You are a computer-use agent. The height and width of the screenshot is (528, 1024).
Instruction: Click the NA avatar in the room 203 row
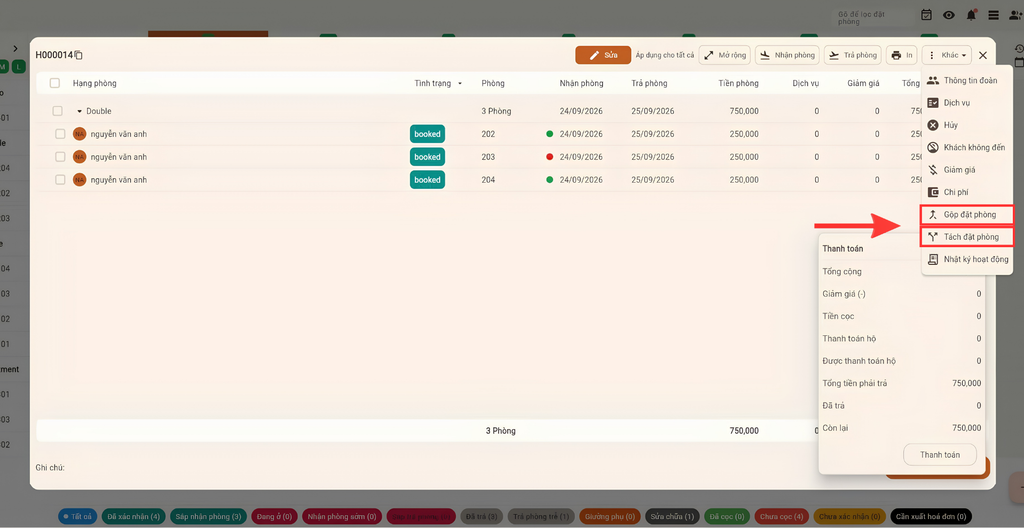pyautogui.click(x=80, y=157)
